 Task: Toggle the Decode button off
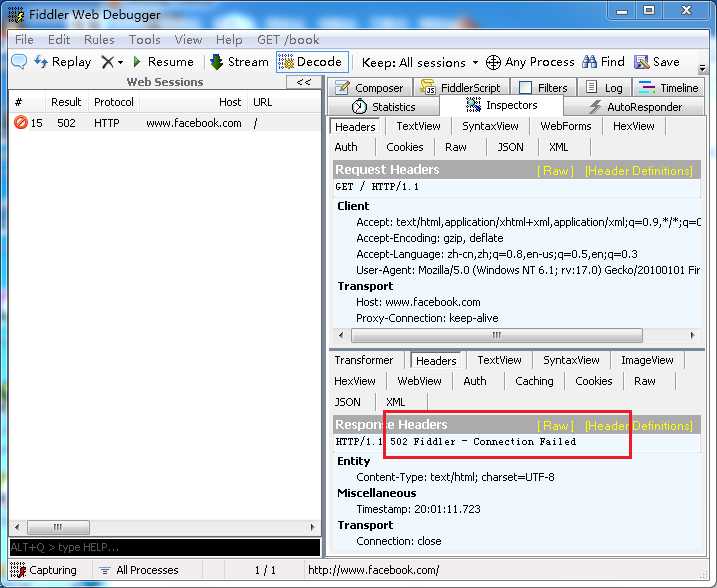point(312,62)
